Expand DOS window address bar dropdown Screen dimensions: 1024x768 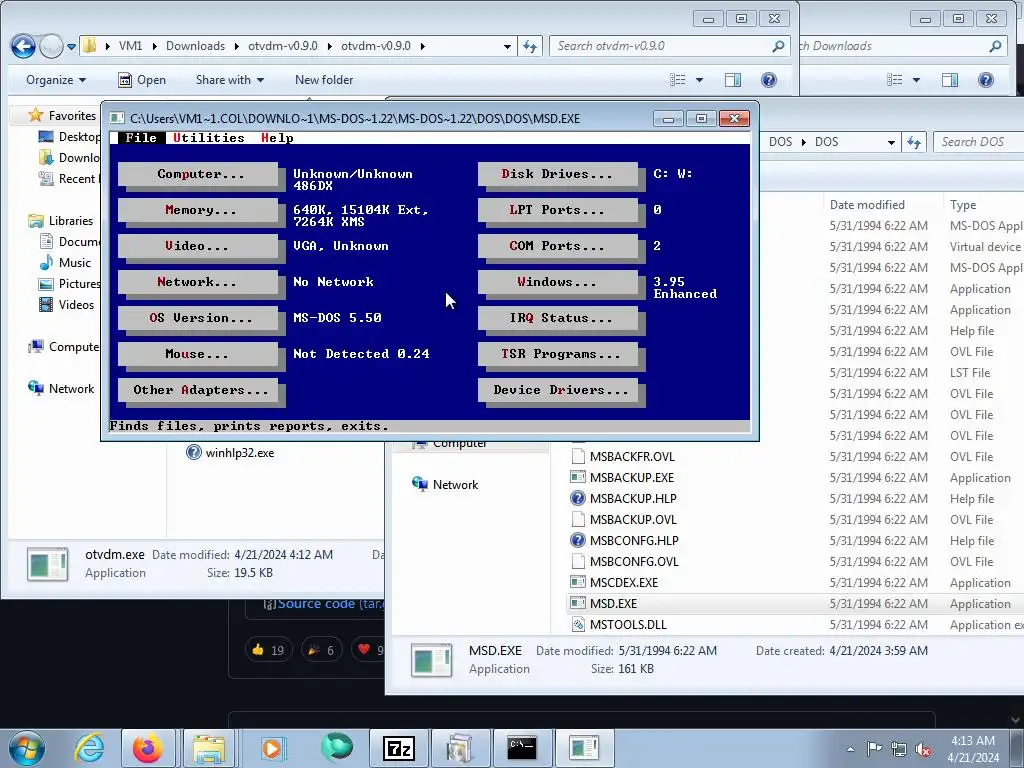[891, 142]
